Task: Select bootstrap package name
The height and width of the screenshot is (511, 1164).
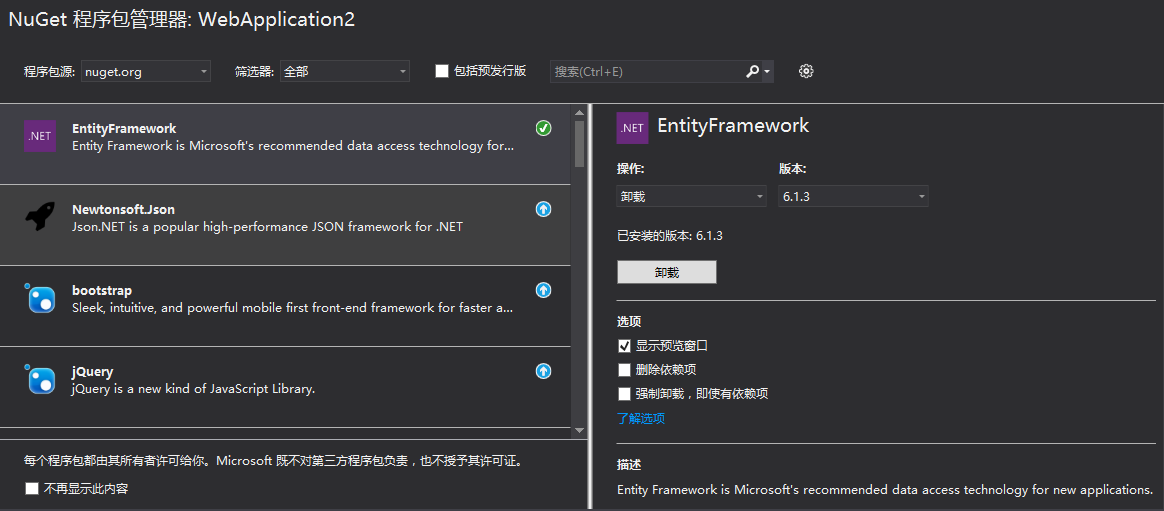Action: click(102, 290)
